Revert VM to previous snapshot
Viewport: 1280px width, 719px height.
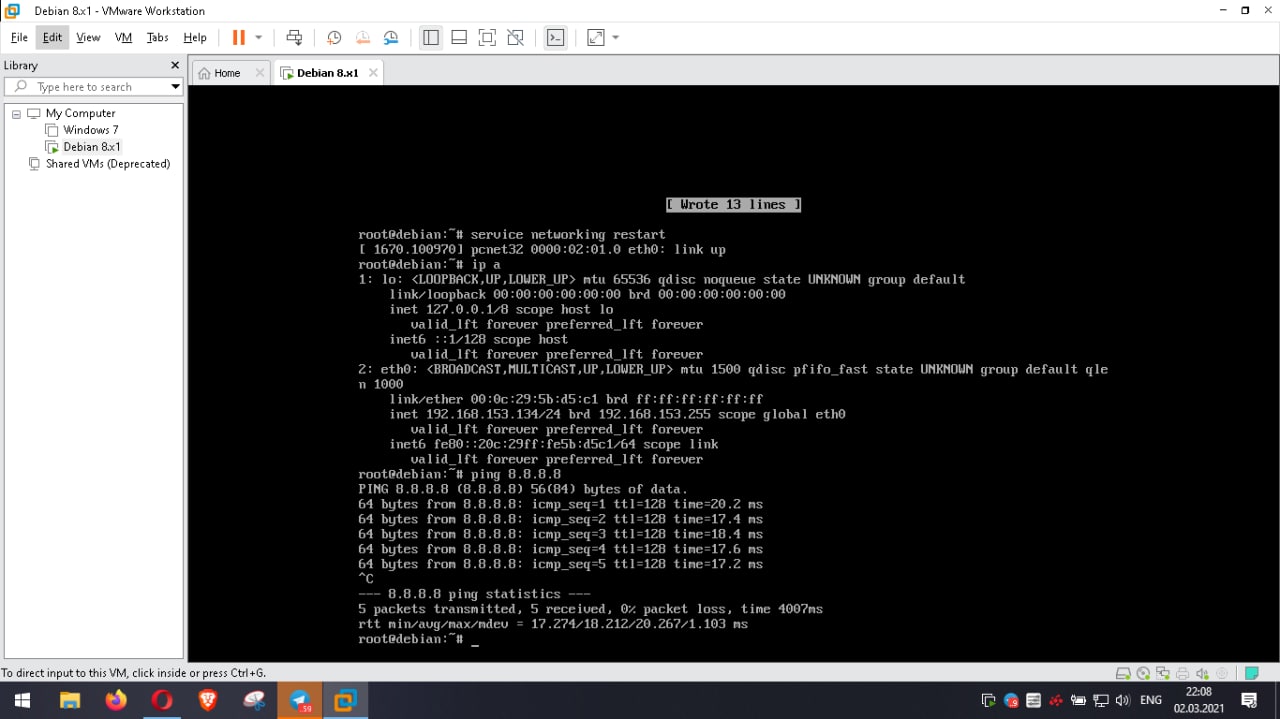[363, 37]
